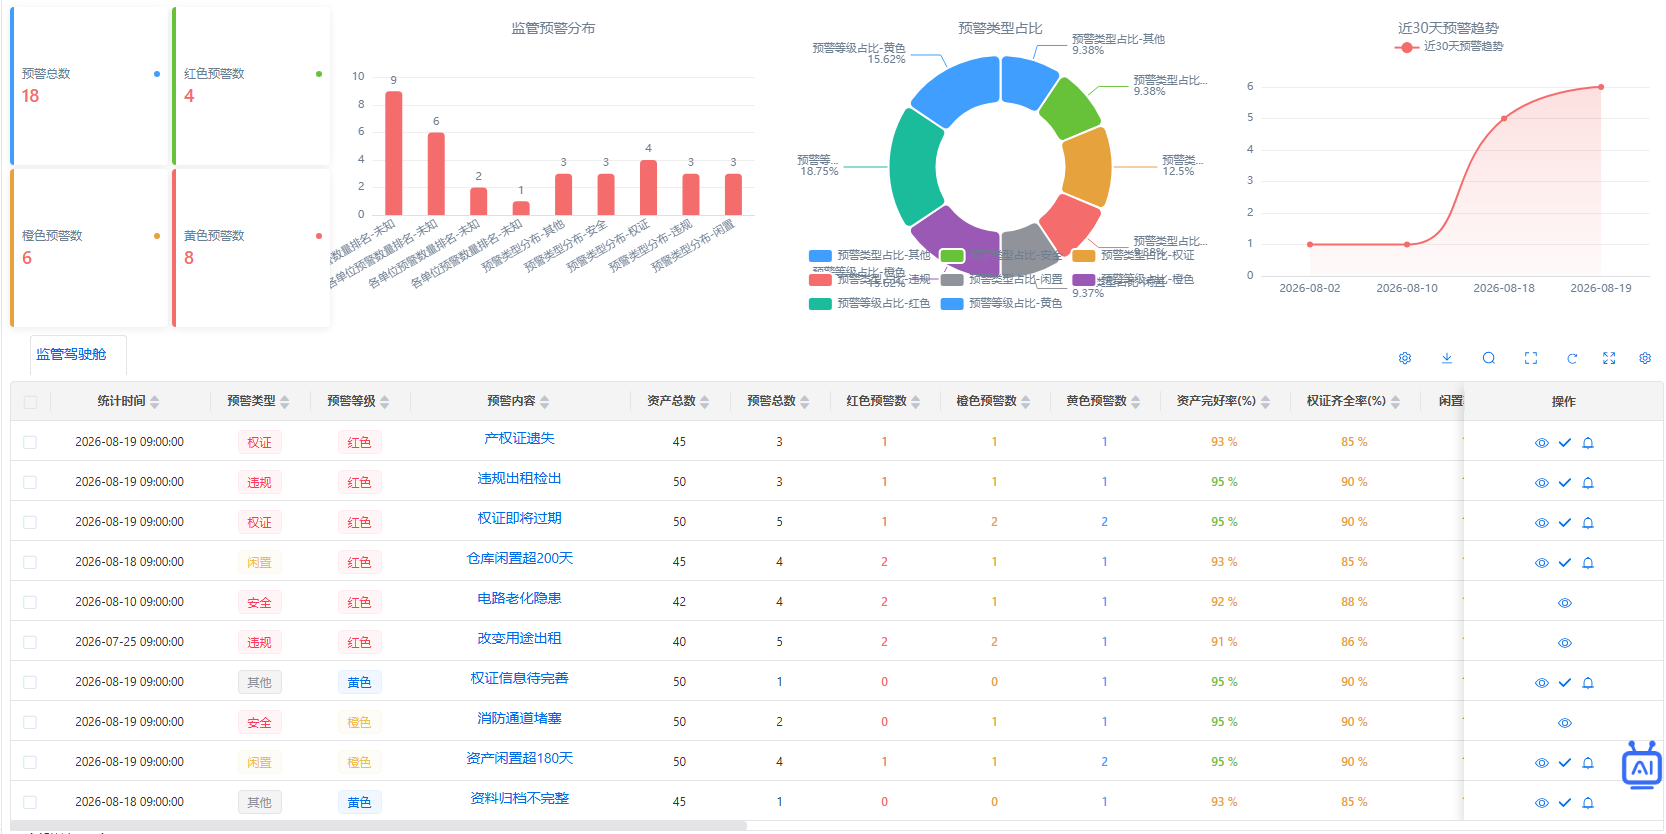Check the box for 消防通道堵塞 row
The width and height of the screenshot is (1666, 834).
pos(30,722)
